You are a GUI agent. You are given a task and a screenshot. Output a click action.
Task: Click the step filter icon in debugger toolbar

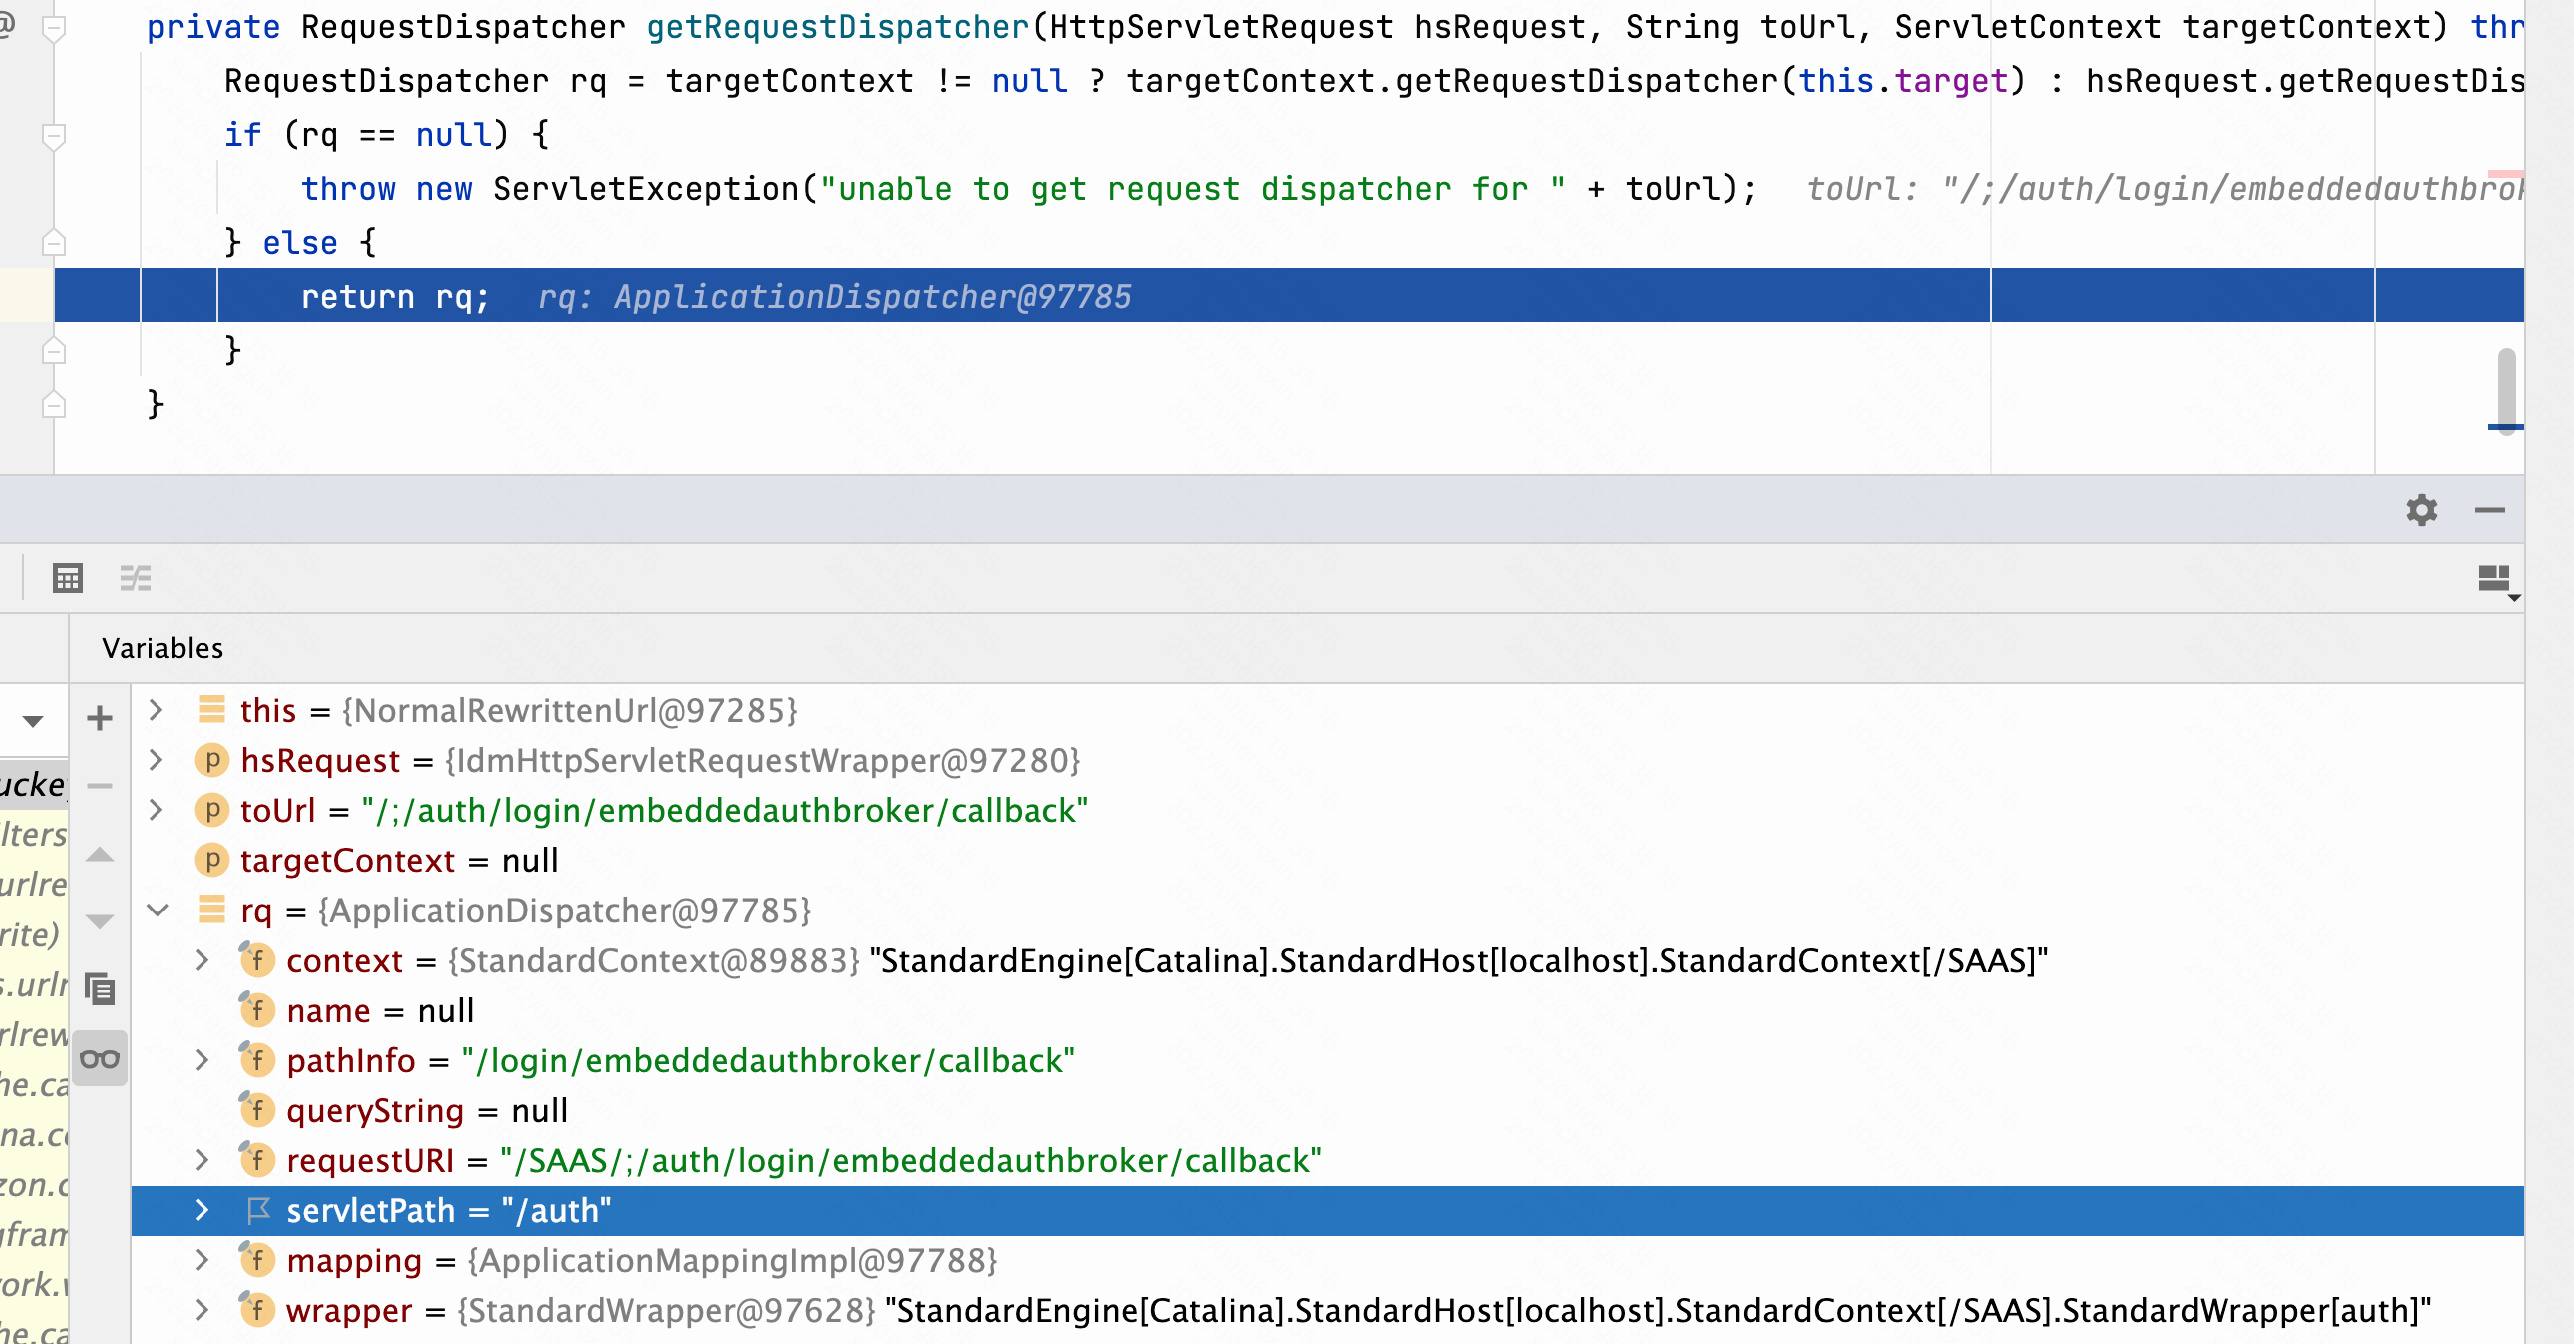pos(136,577)
